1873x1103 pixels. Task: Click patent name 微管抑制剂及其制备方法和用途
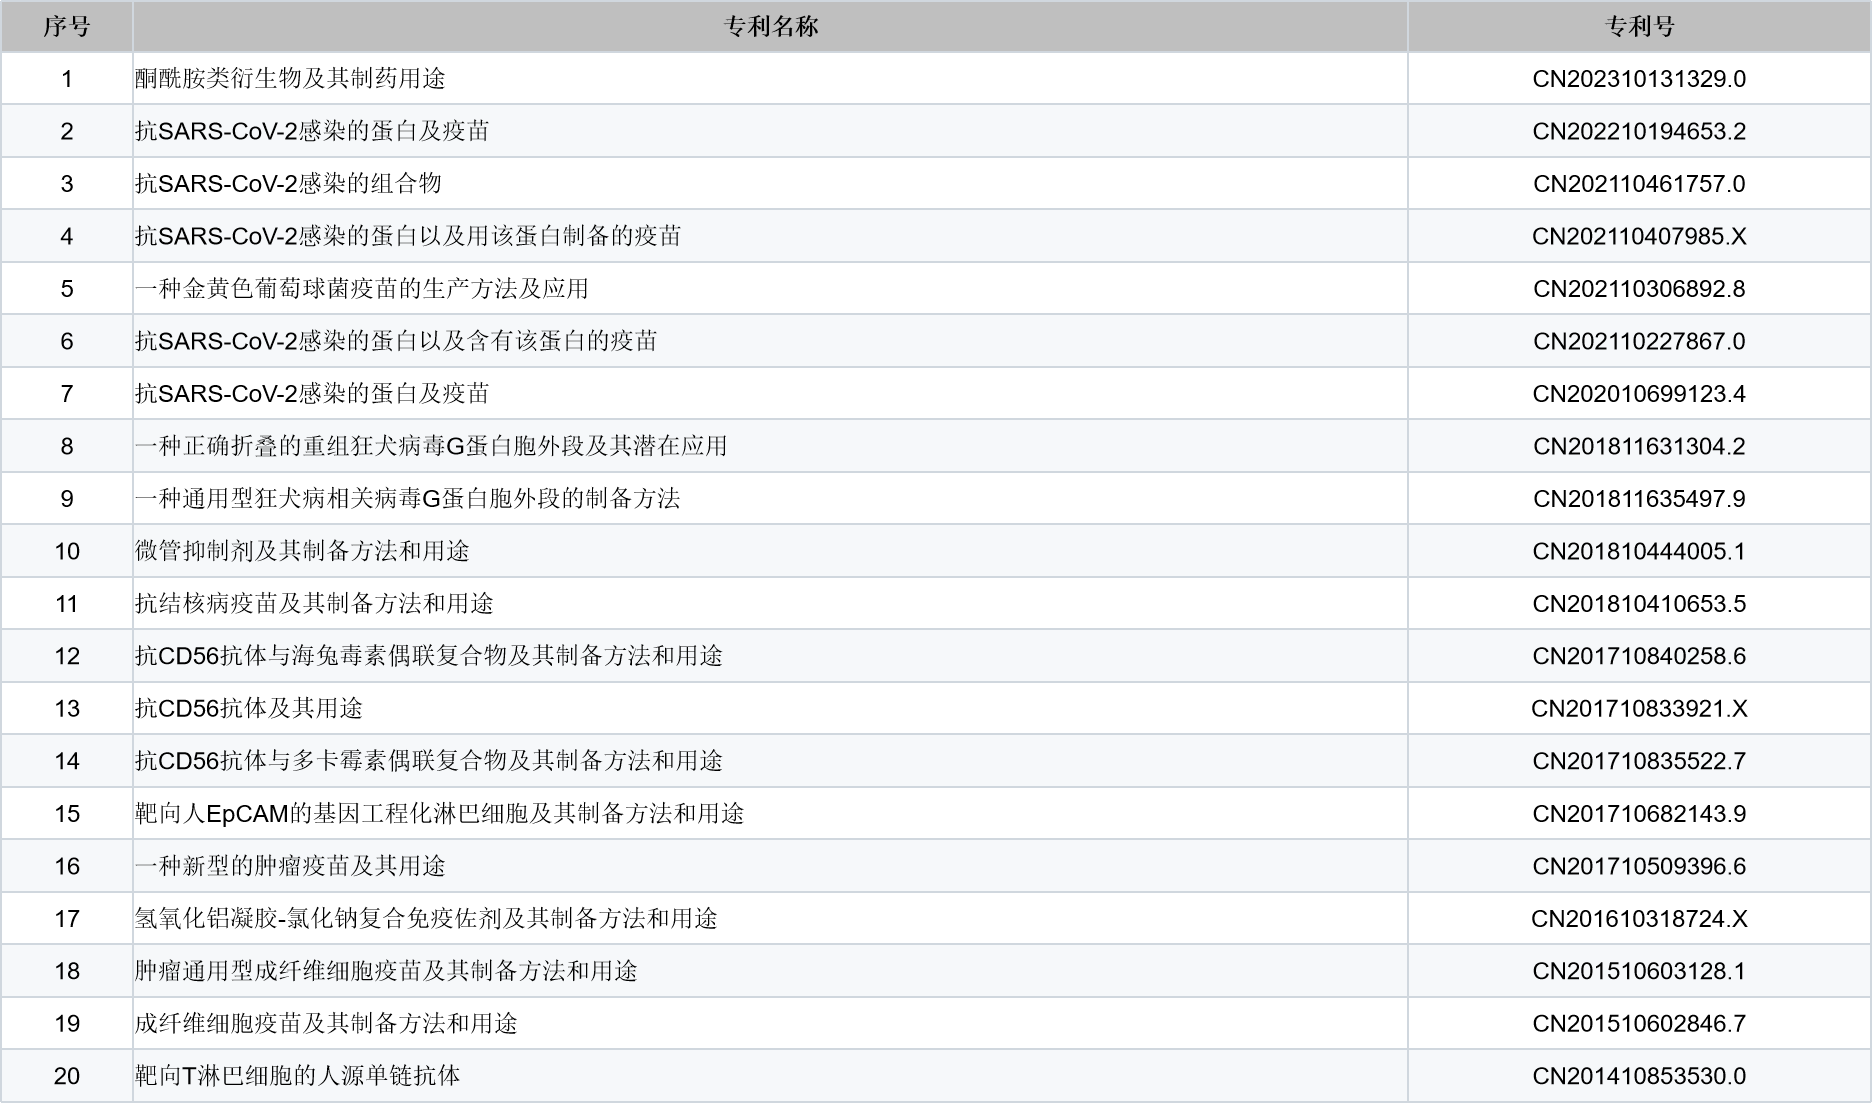302,551
